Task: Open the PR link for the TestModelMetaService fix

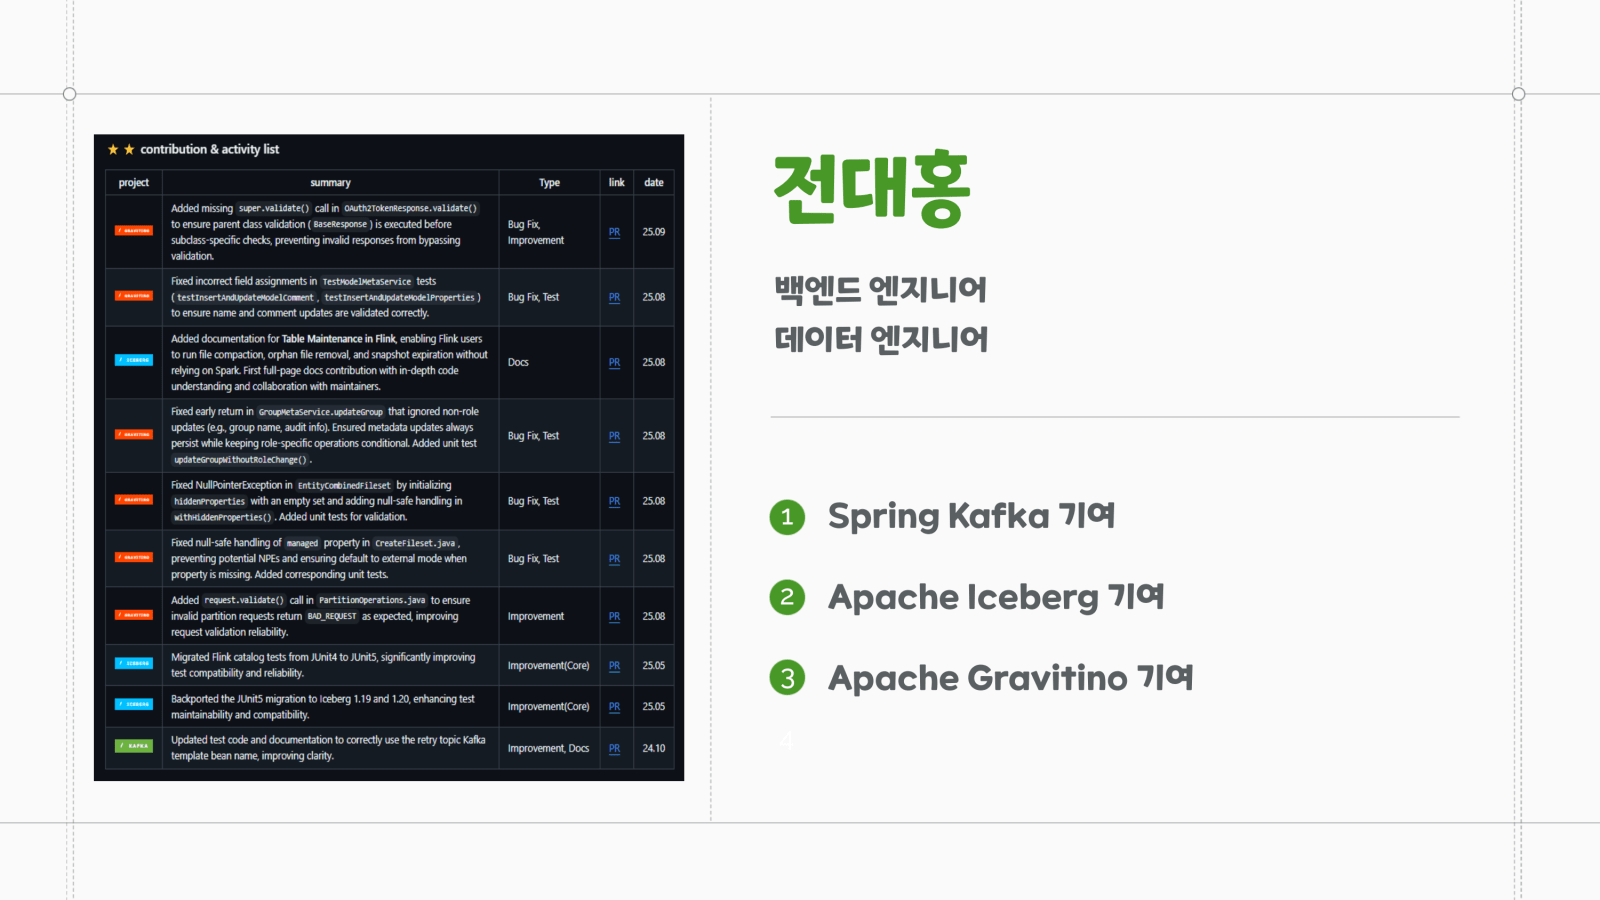Action: (614, 297)
